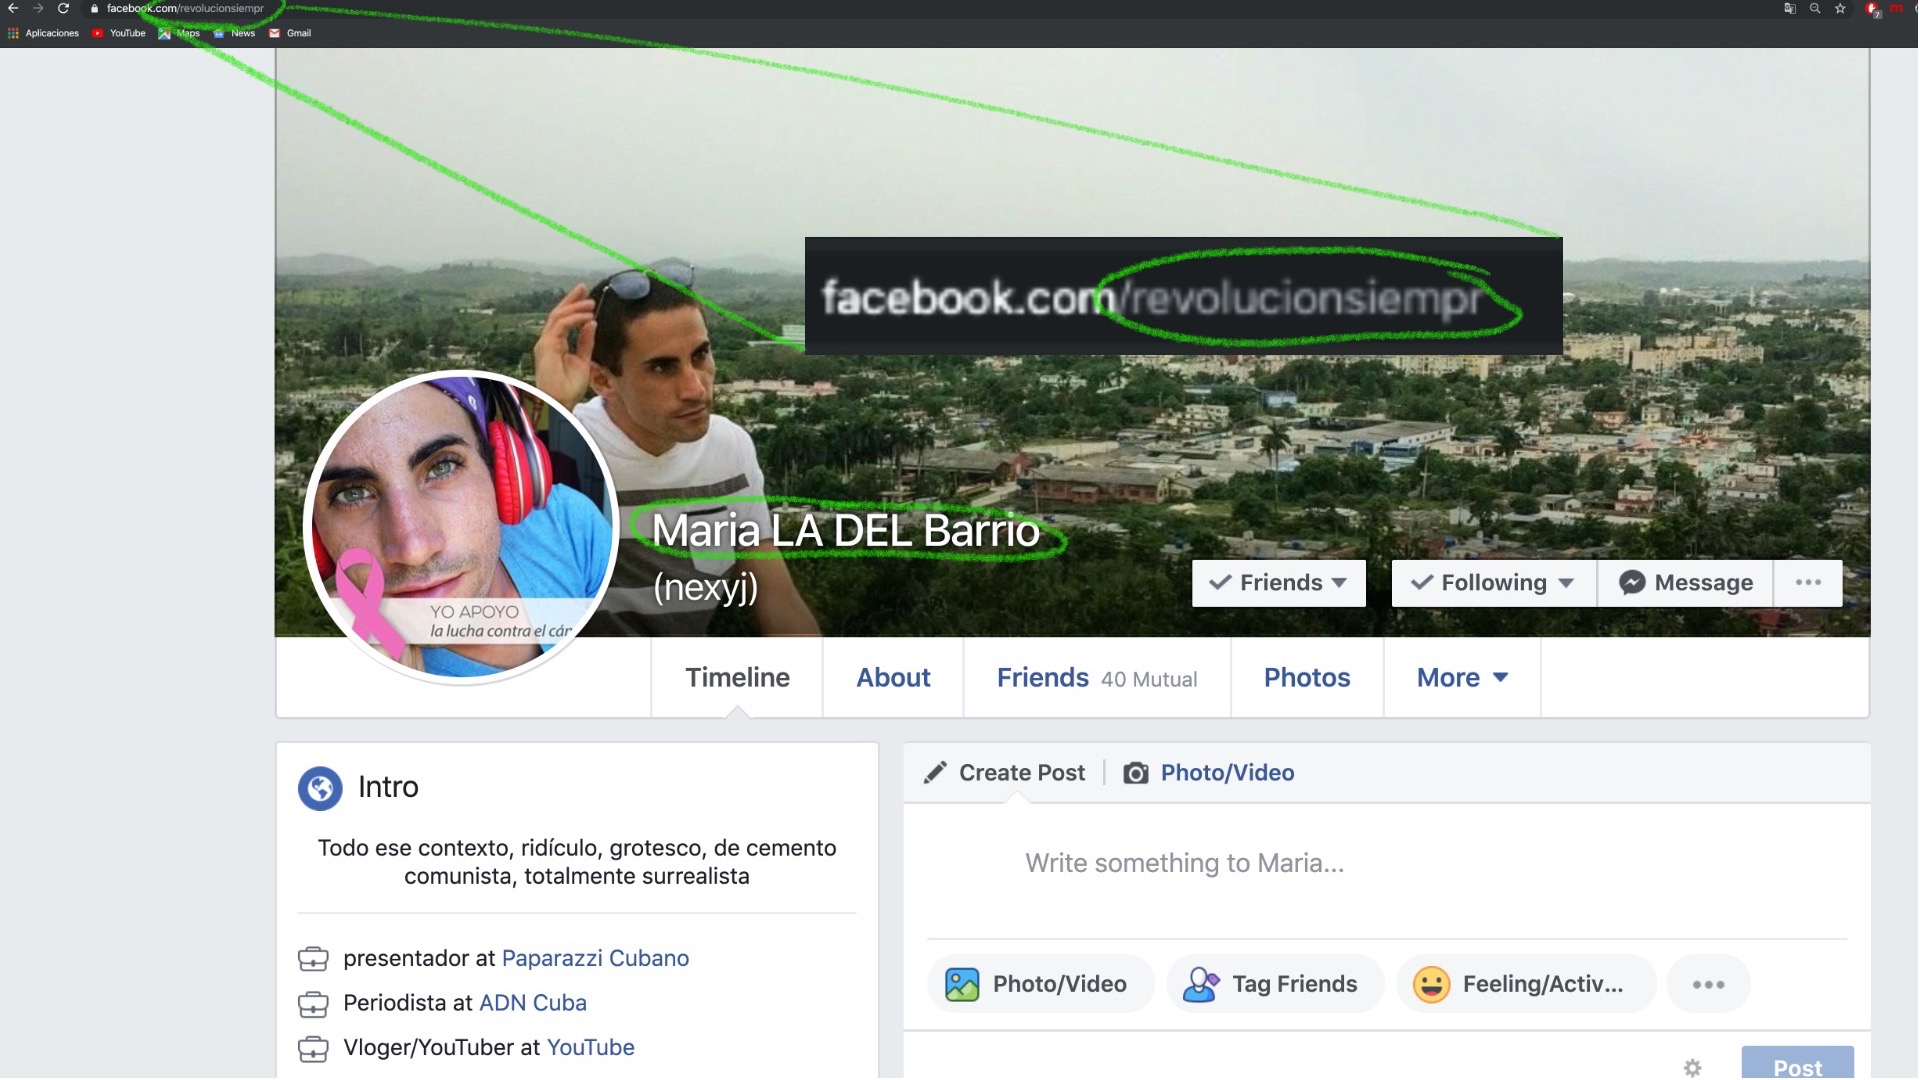The image size is (1920, 1080).
Task: Open the Aplicaciones bookmarks shortcut
Action: coord(43,33)
